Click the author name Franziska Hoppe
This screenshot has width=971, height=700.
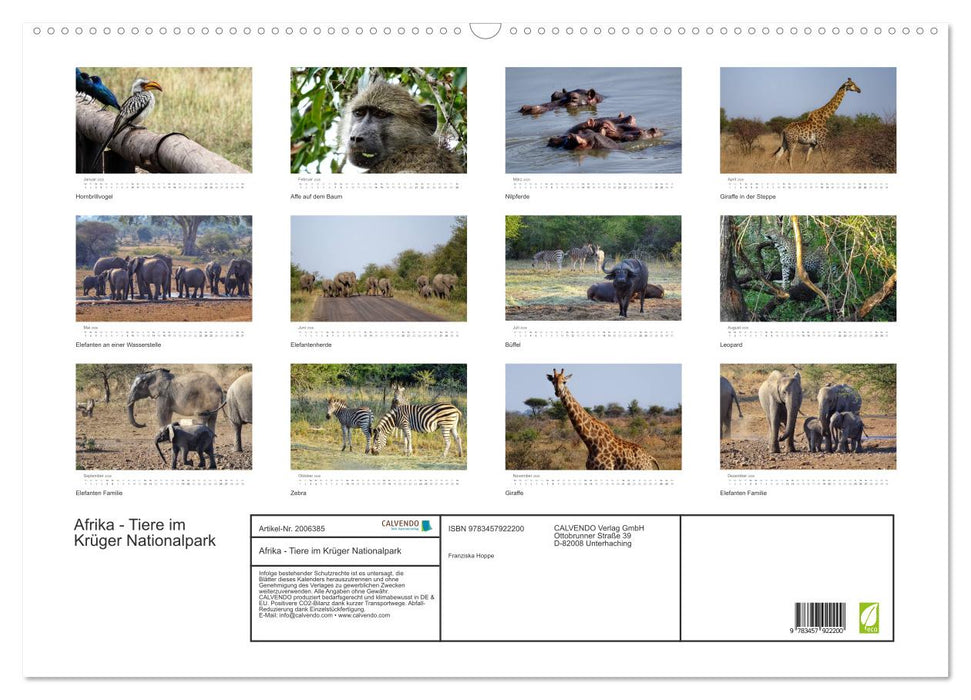(471, 553)
